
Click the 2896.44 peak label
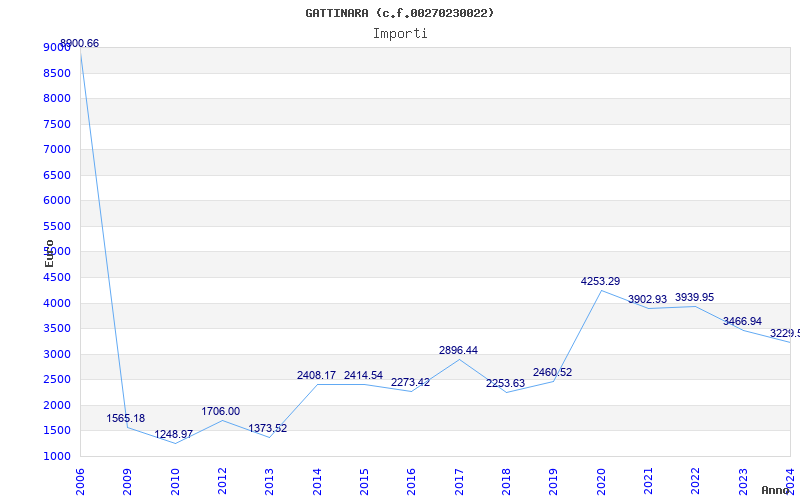458,350
